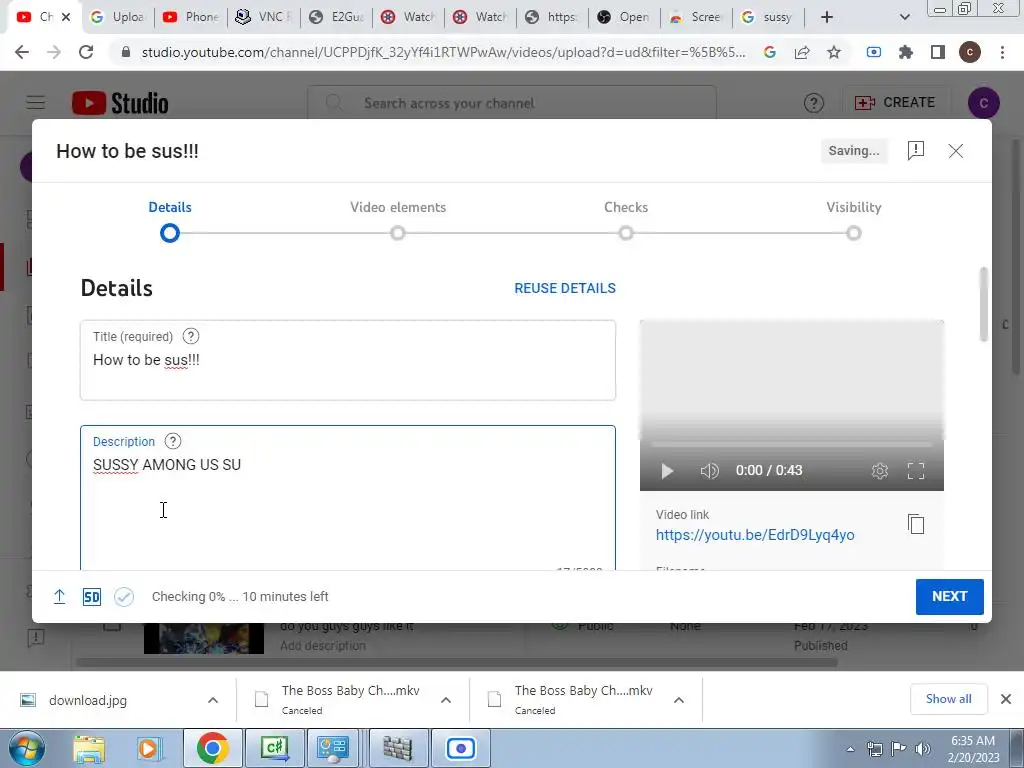Open YouTube Studio help icon
Screen dimensions: 1024x768
814,103
